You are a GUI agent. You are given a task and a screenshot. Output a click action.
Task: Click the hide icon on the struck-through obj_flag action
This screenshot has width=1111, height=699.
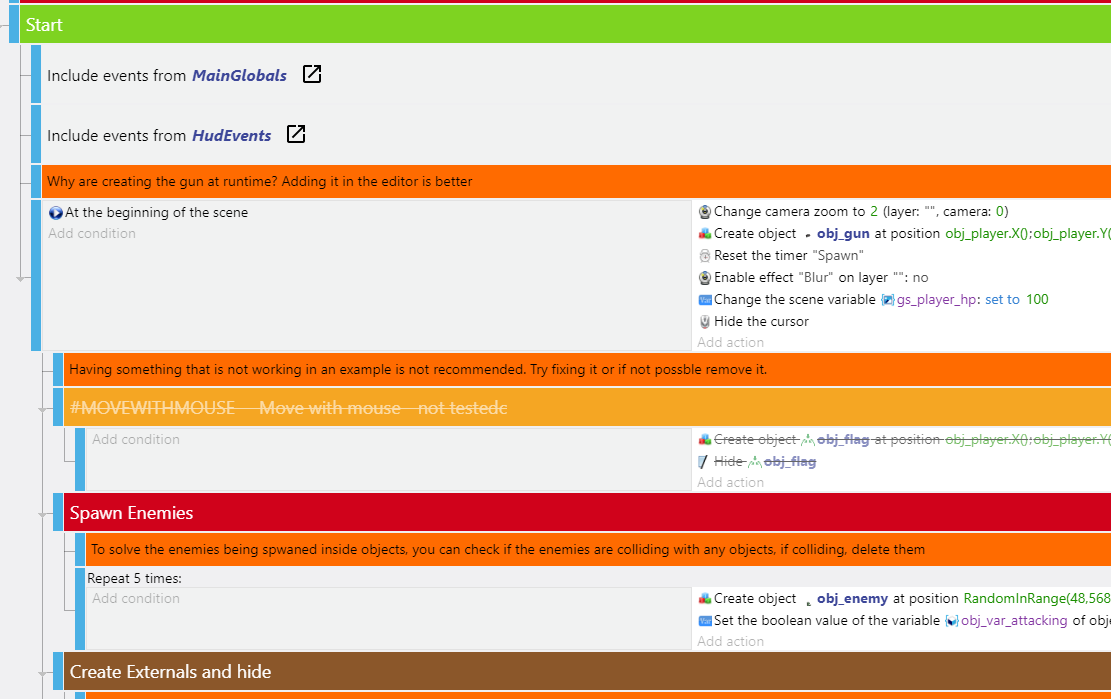(x=702, y=461)
